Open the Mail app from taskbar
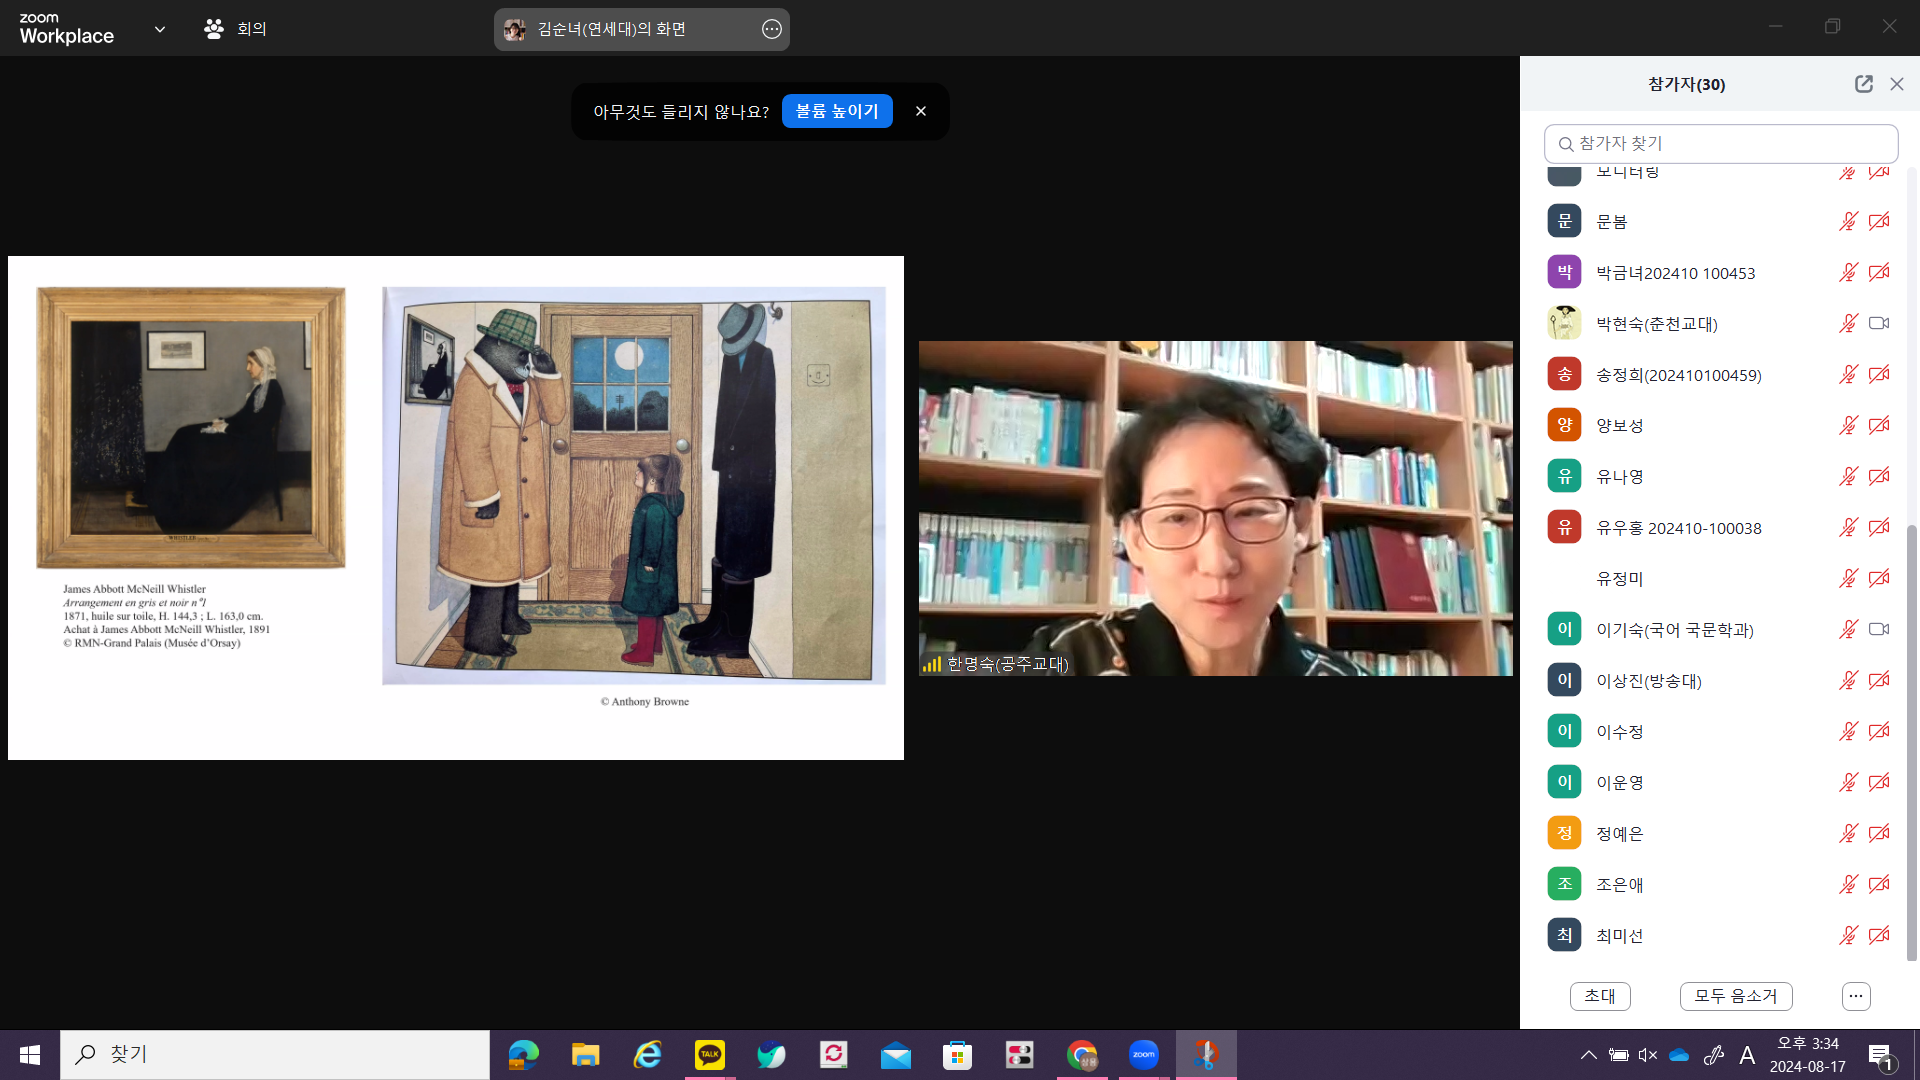 895,1055
